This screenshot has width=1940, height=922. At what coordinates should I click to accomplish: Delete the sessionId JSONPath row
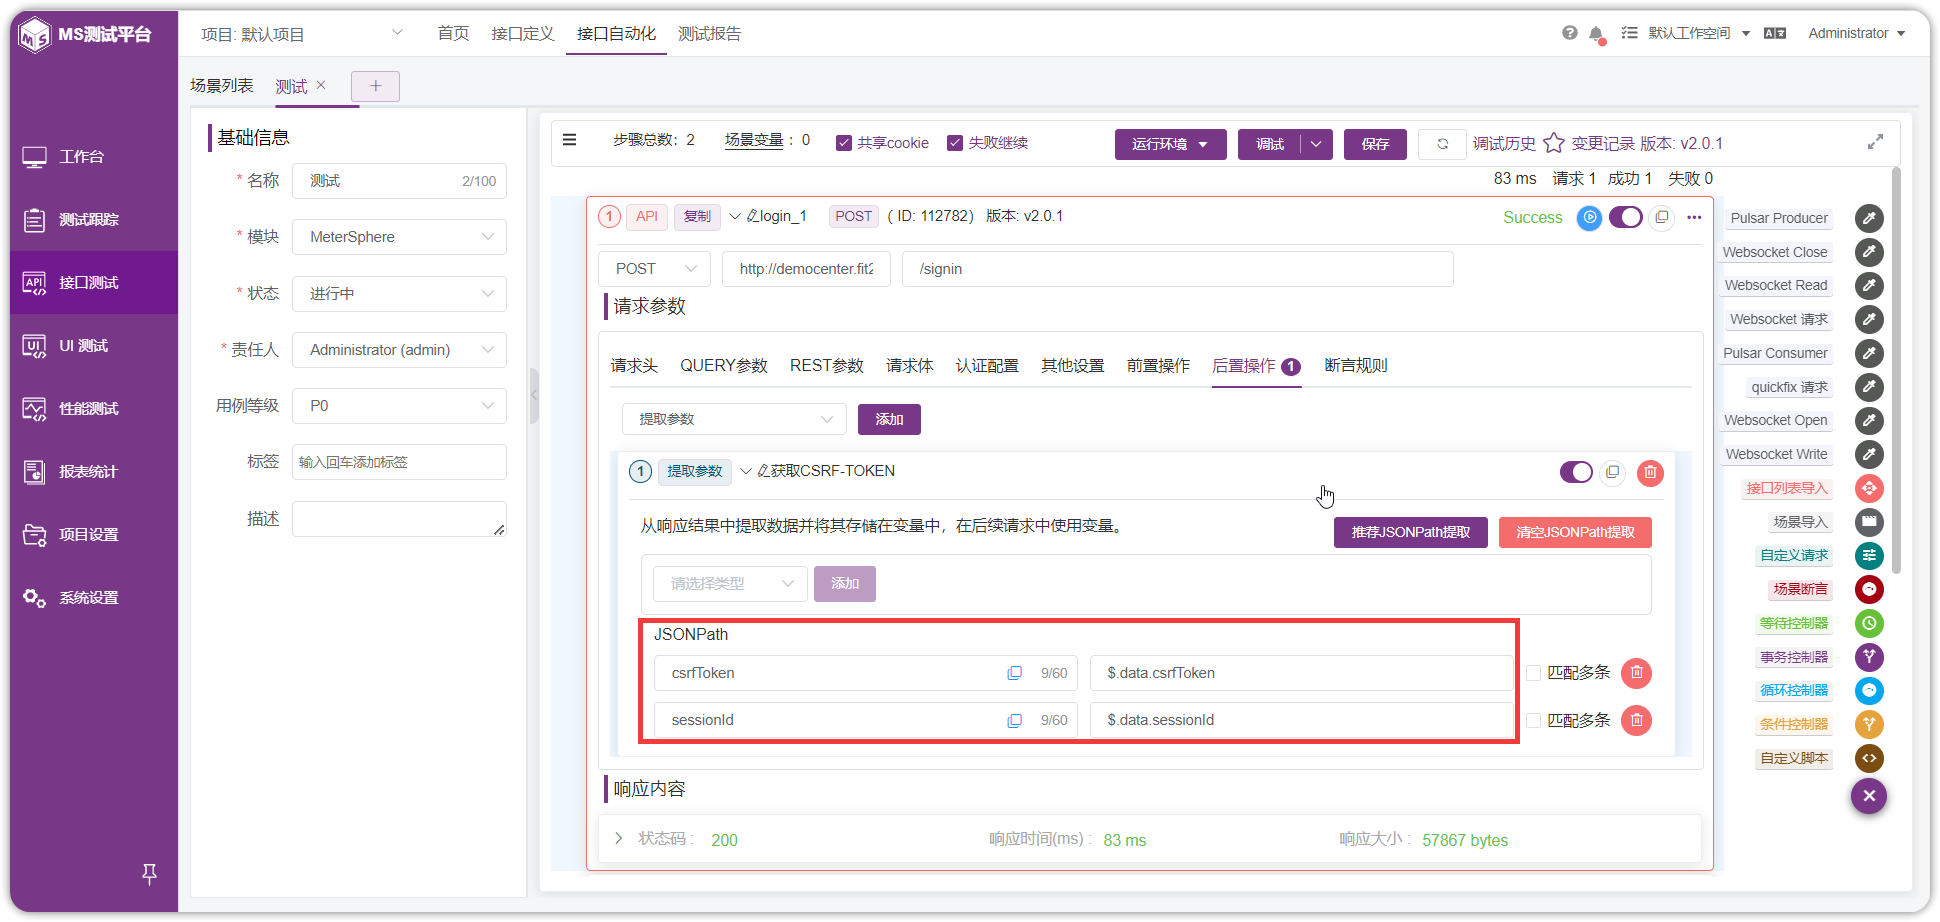tap(1636, 720)
